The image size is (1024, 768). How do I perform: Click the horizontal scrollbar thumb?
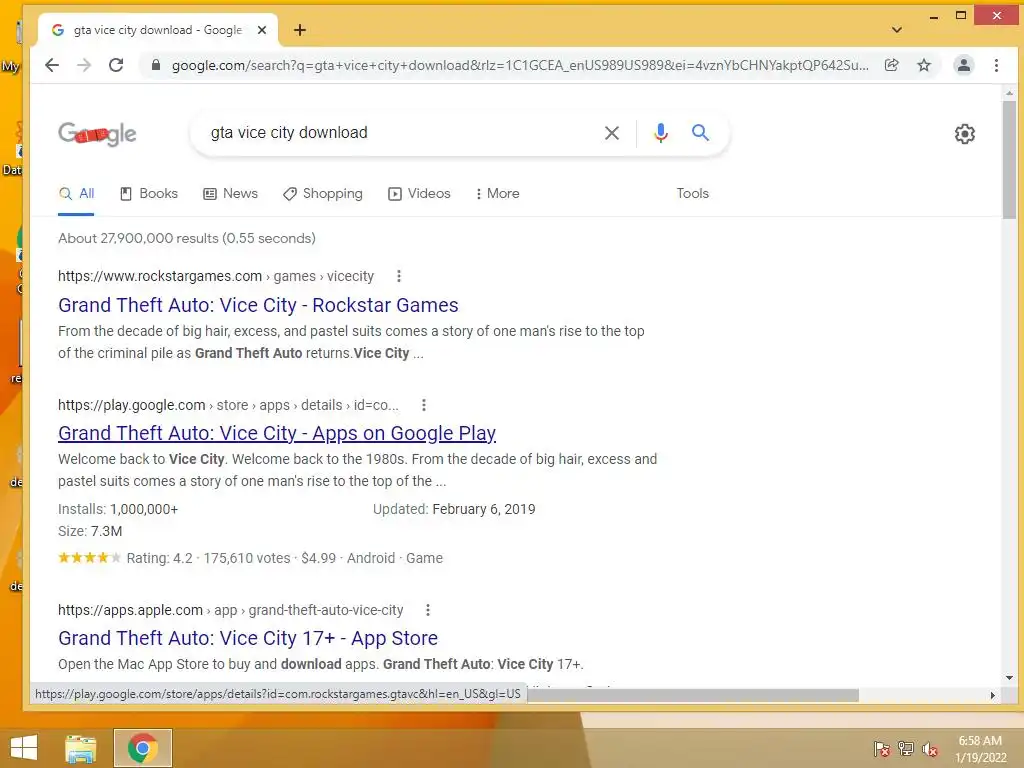692,695
